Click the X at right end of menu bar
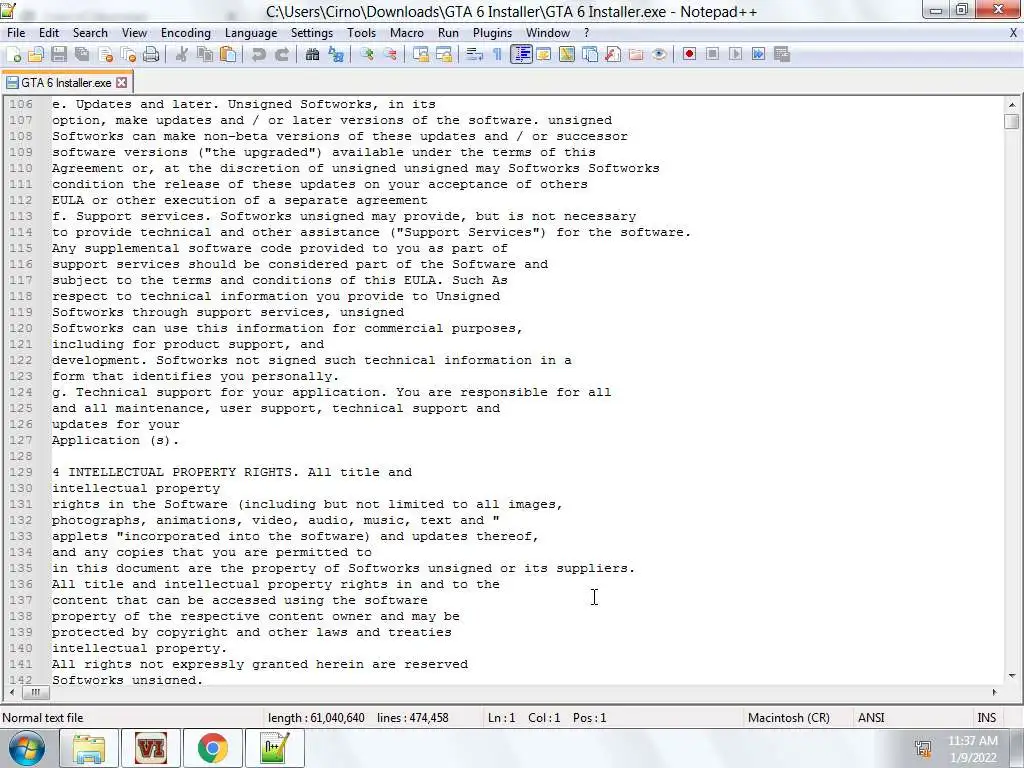 pos(1014,33)
